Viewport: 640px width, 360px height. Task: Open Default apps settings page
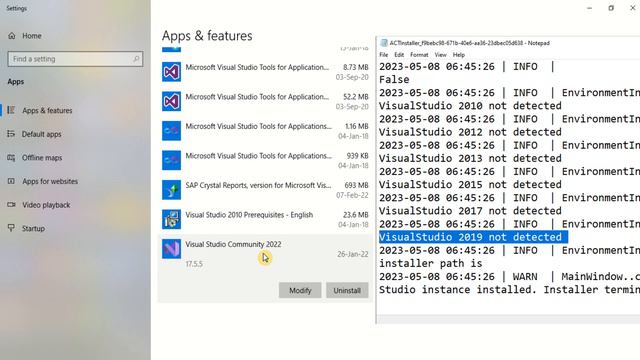[42, 134]
